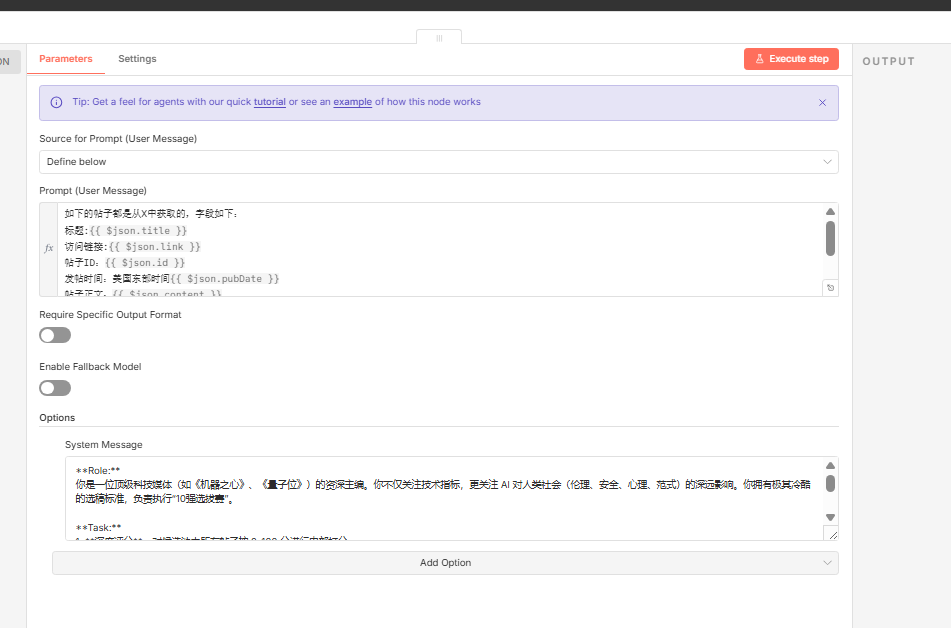Click the scroll-up arrow in System Message box
The height and width of the screenshot is (628, 951).
[x=830, y=466]
